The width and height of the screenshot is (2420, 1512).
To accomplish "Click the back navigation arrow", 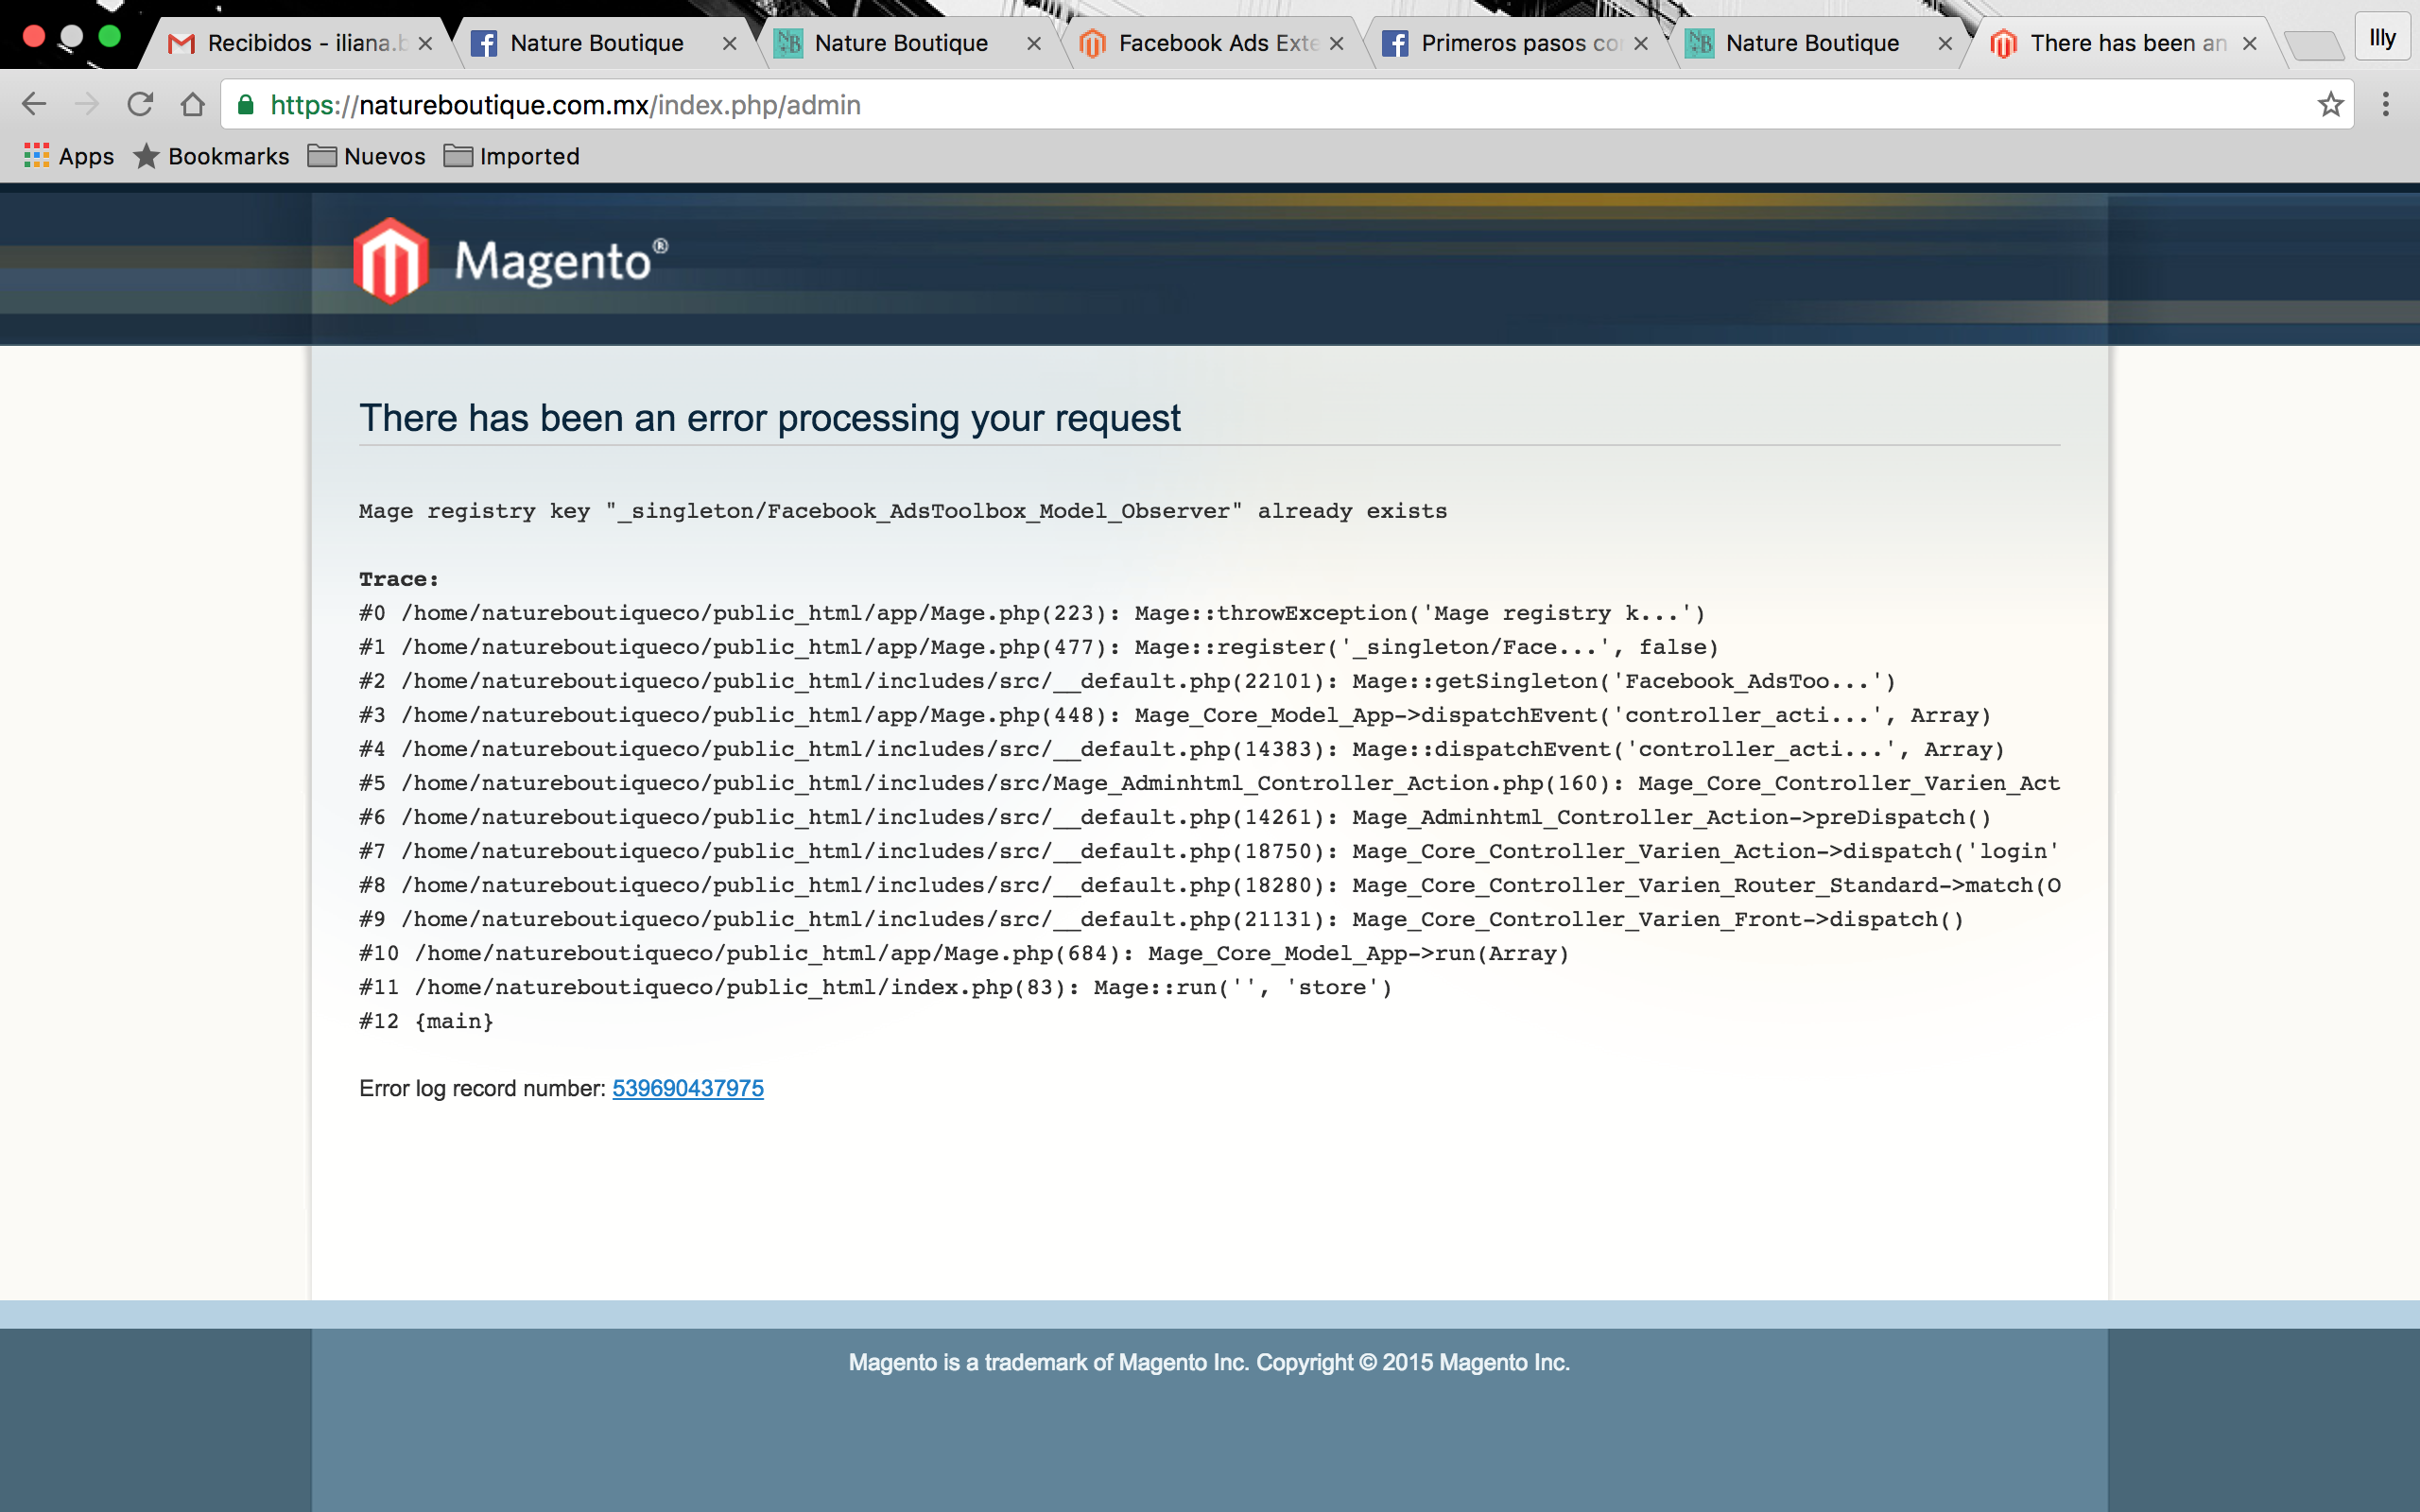I will coord(33,103).
